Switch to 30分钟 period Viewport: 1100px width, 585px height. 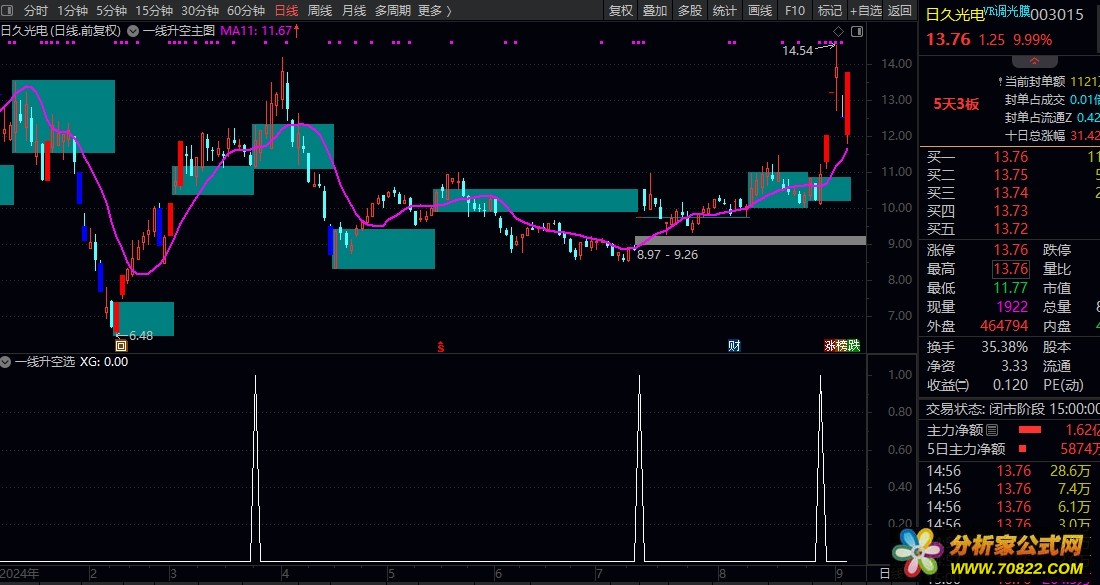pos(200,11)
